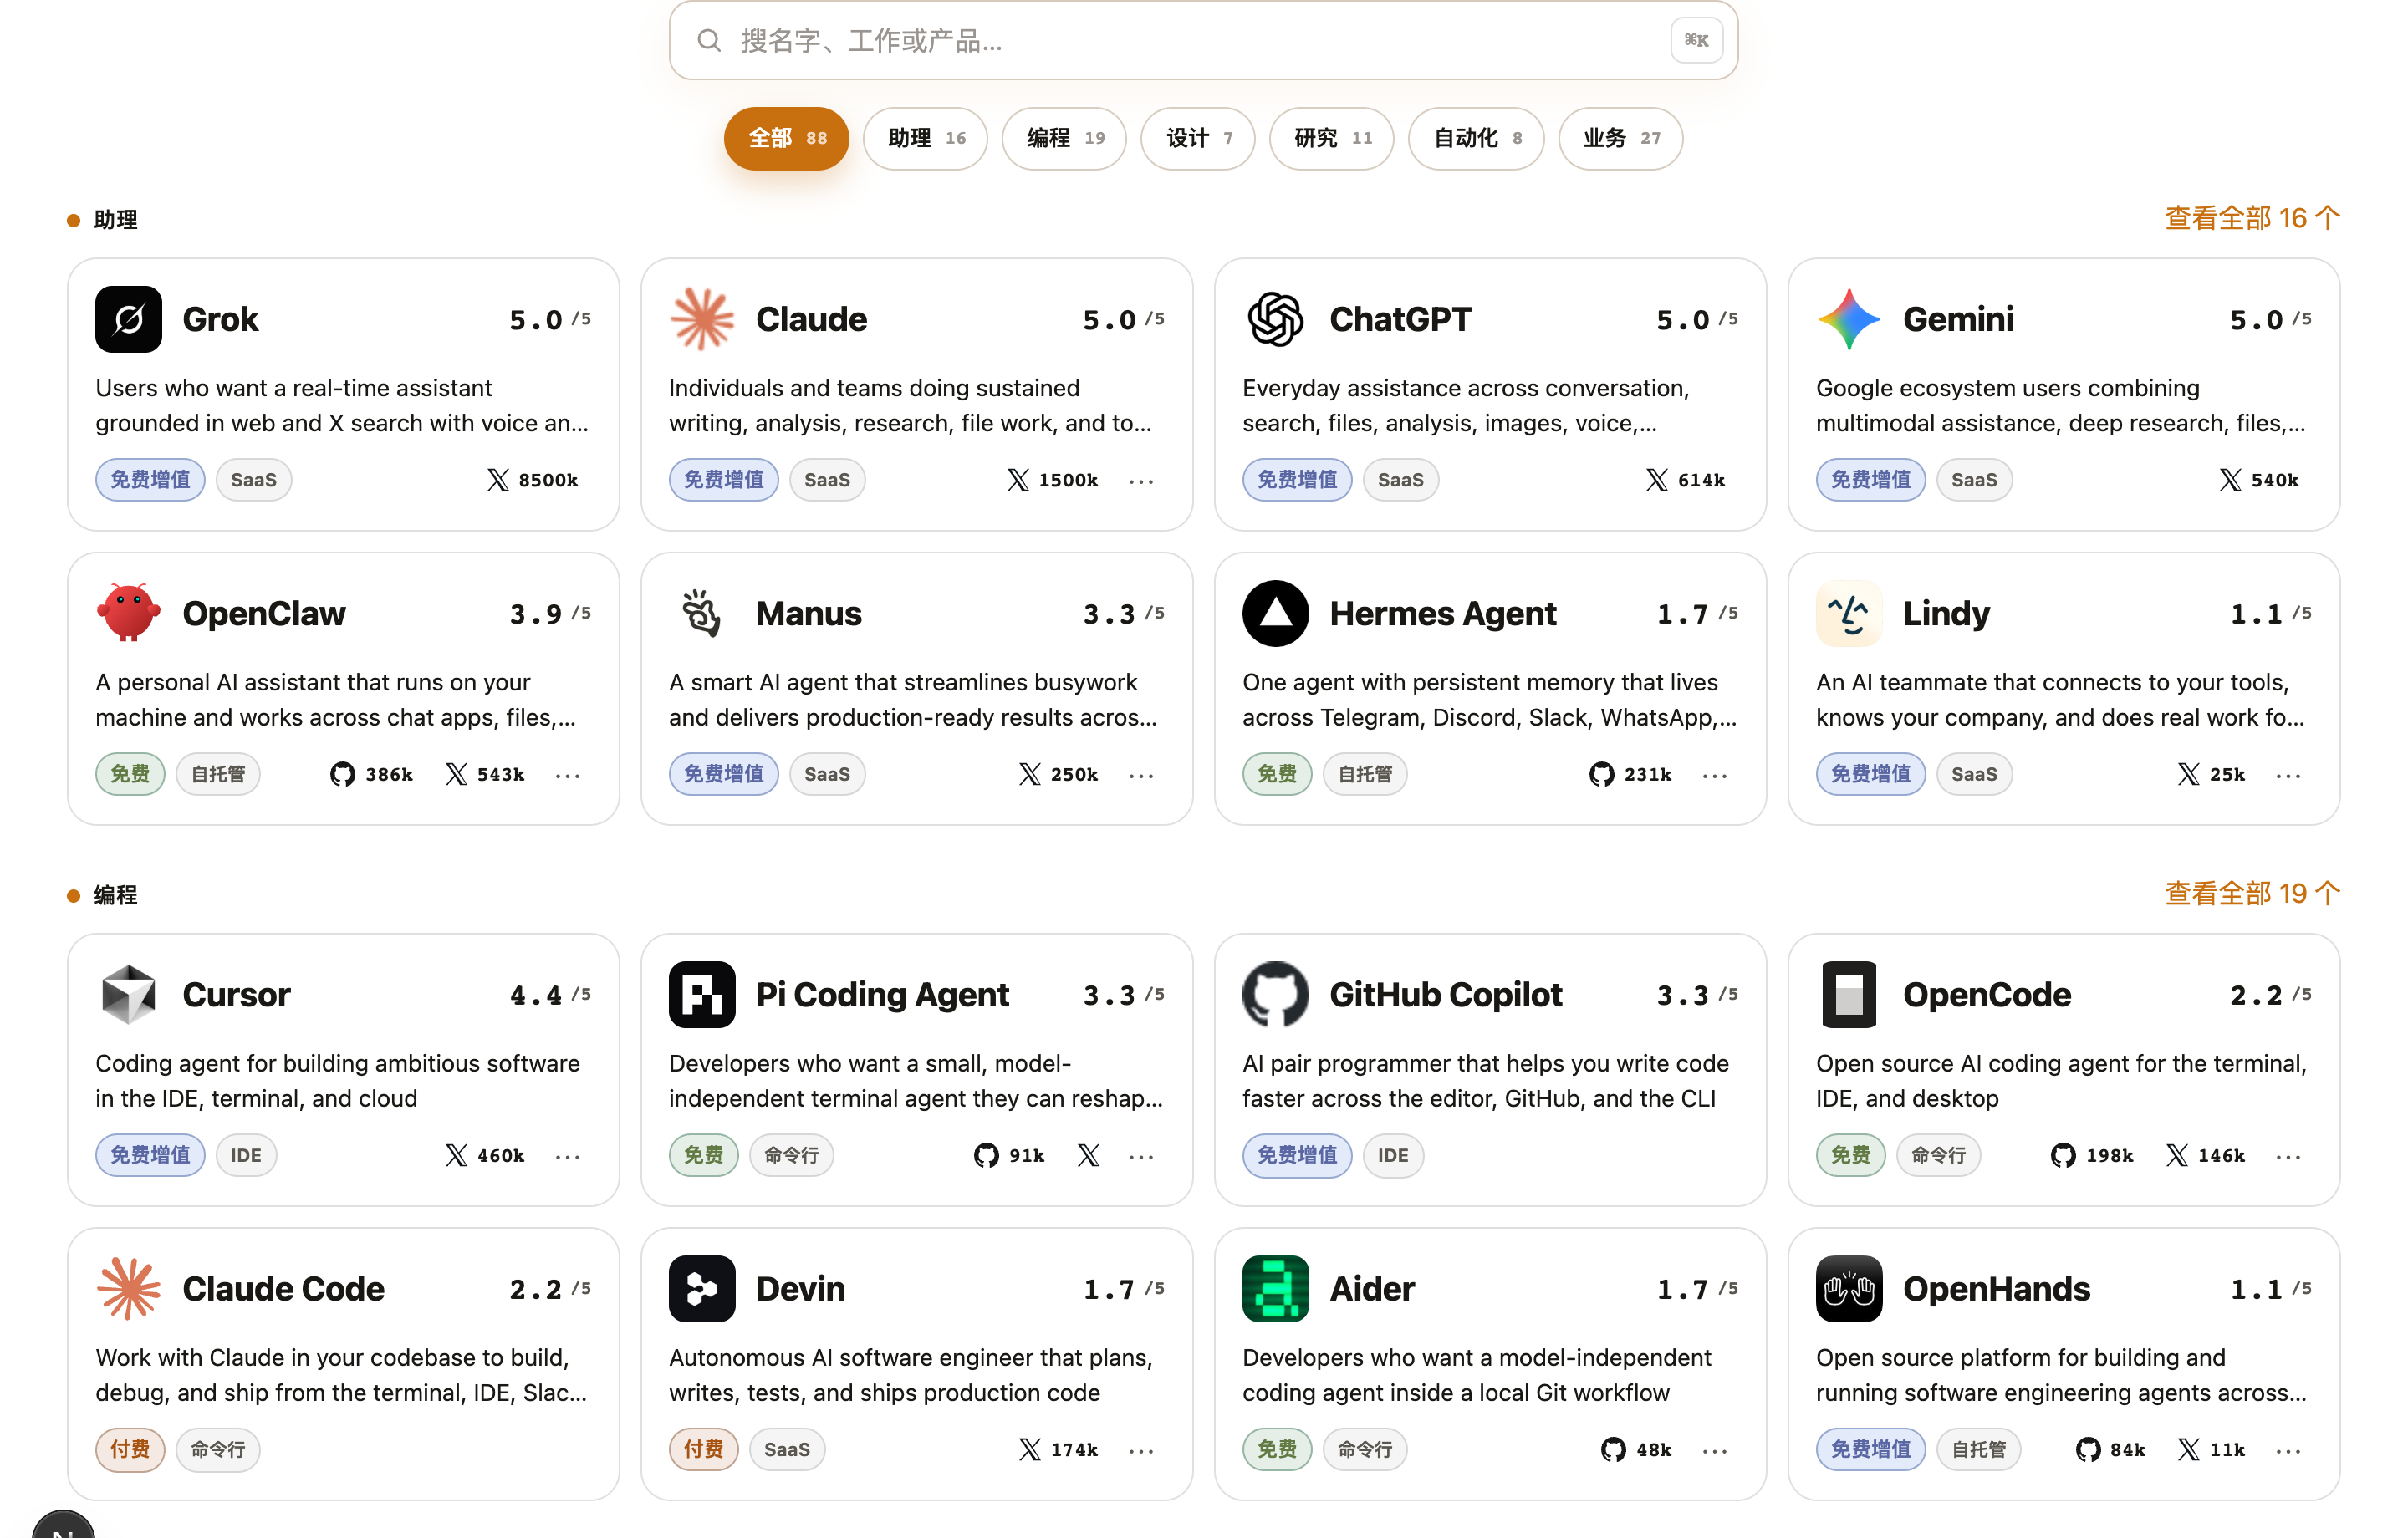Image resolution: width=2408 pixels, height=1538 pixels.
Task: Open OpenCode's GitHub 198k link
Action: click(2091, 1155)
